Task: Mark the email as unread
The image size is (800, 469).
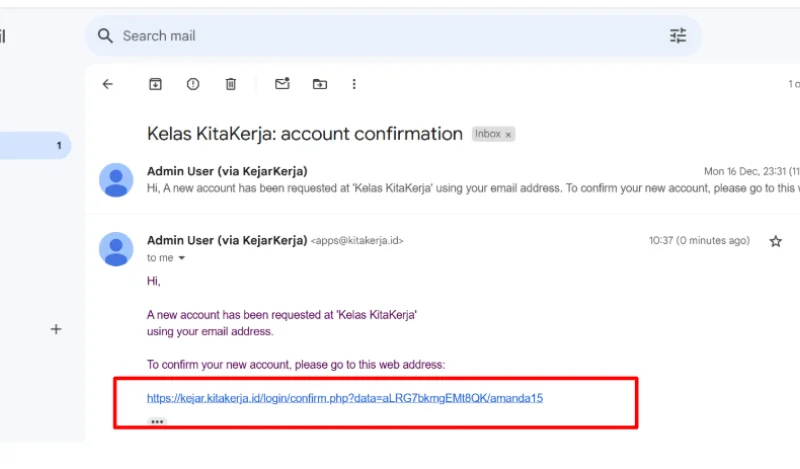Action: (x=282, y=84)
